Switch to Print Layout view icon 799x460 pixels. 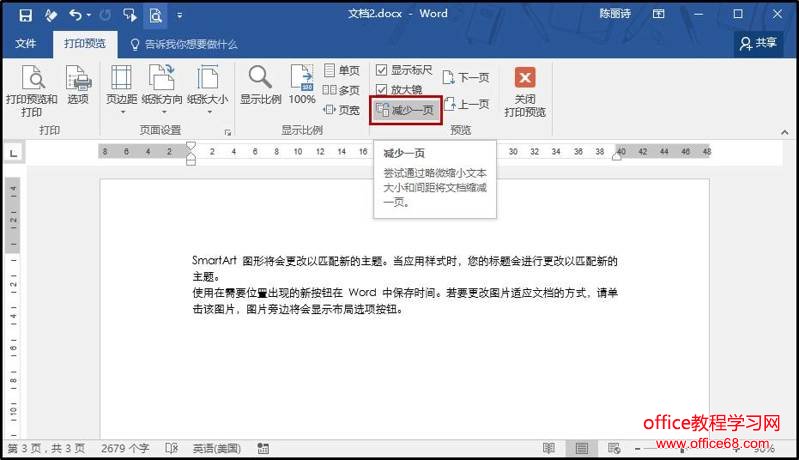coord(581,448)
